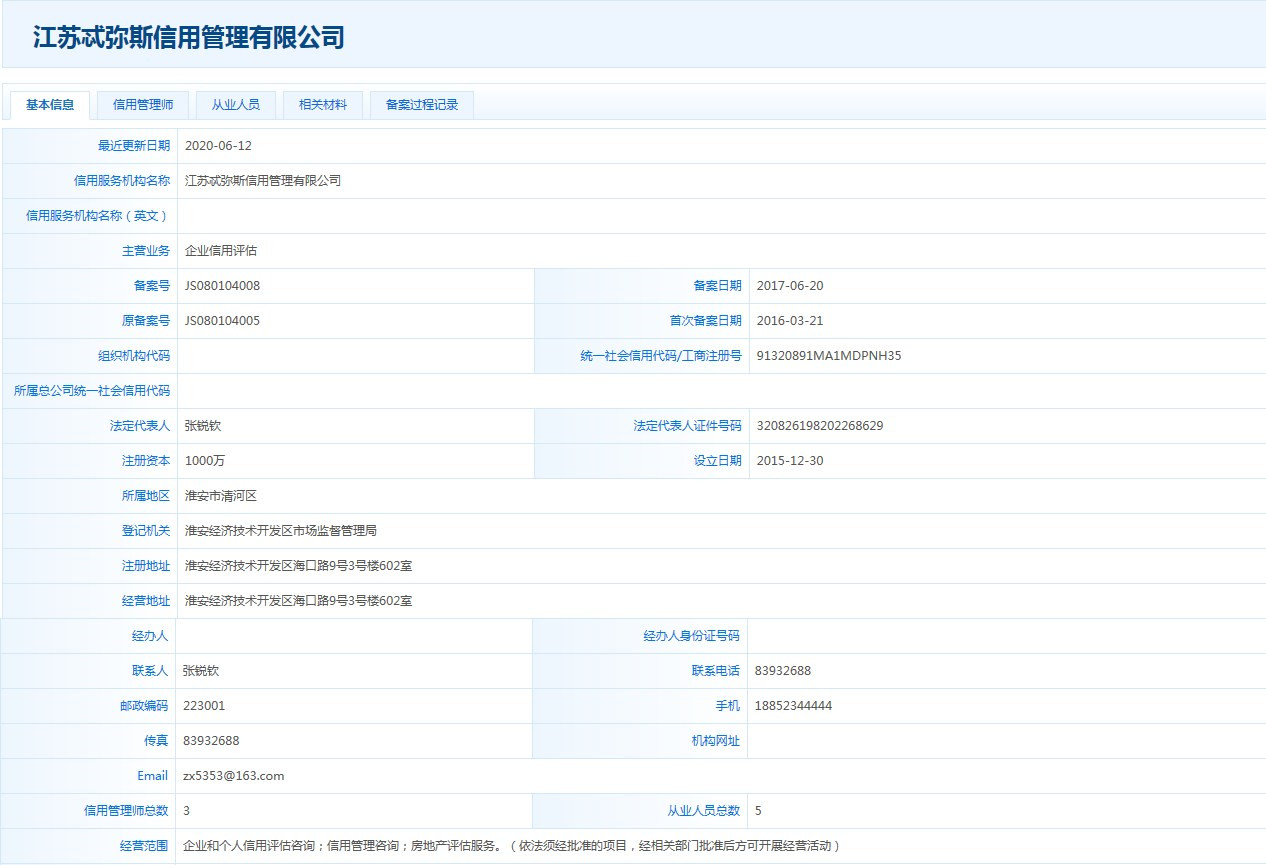Select the 信用服务机构名称 value 江苏忒弥斯信用管理有限公司

263,181
